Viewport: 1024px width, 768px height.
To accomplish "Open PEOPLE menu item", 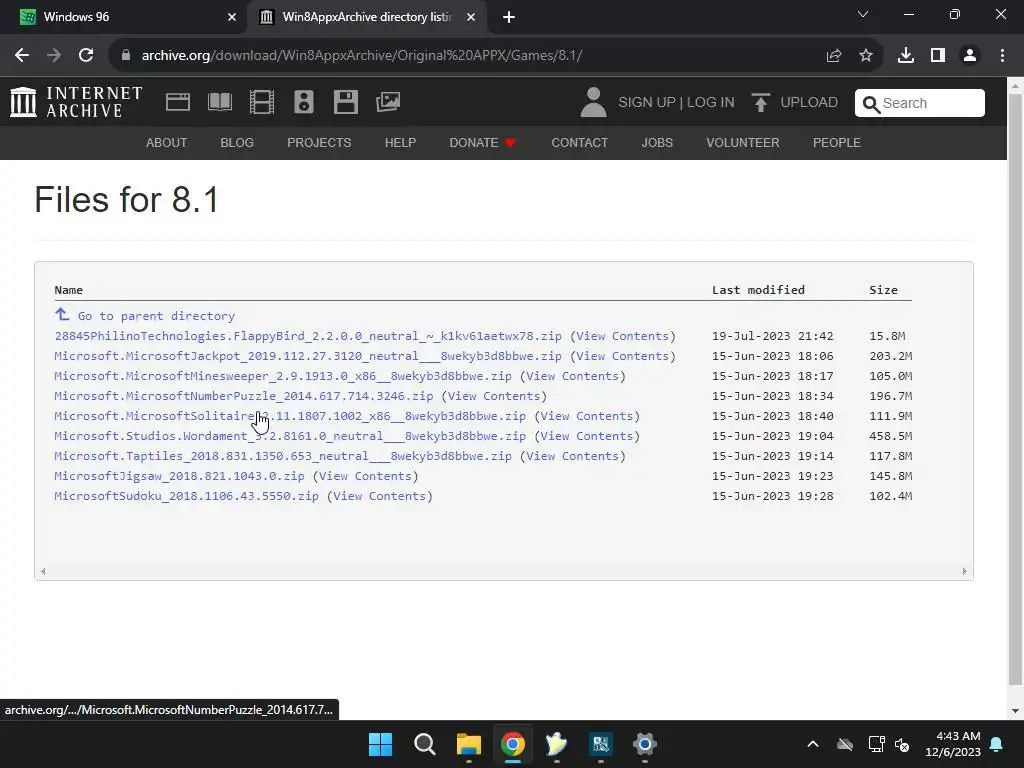I will [837, 142].
